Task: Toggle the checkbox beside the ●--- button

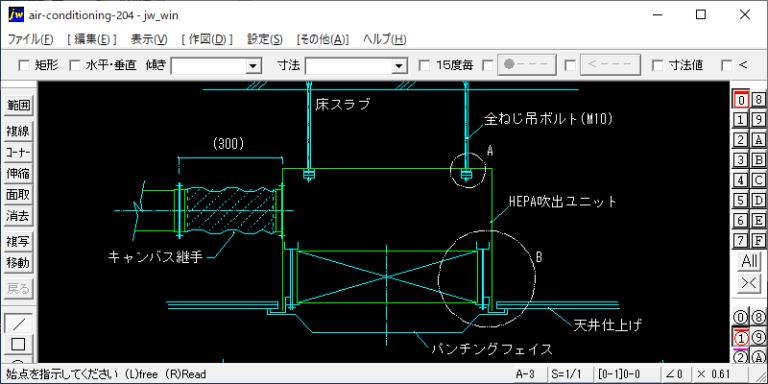Action: pyautogui.click(x=488, y=65)
